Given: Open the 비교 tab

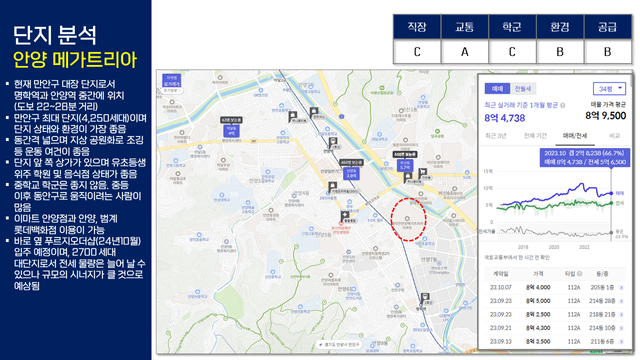Looking at the screenshot, I should (x=614, y=136).
